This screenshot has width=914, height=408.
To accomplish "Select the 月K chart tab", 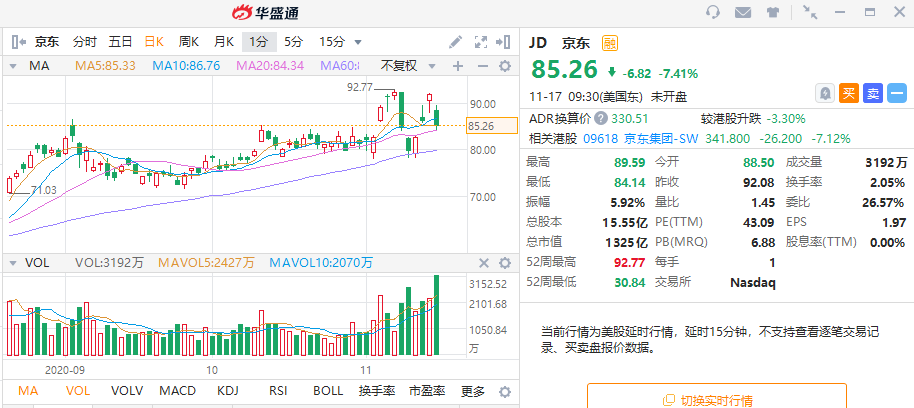I will point(224,42).
